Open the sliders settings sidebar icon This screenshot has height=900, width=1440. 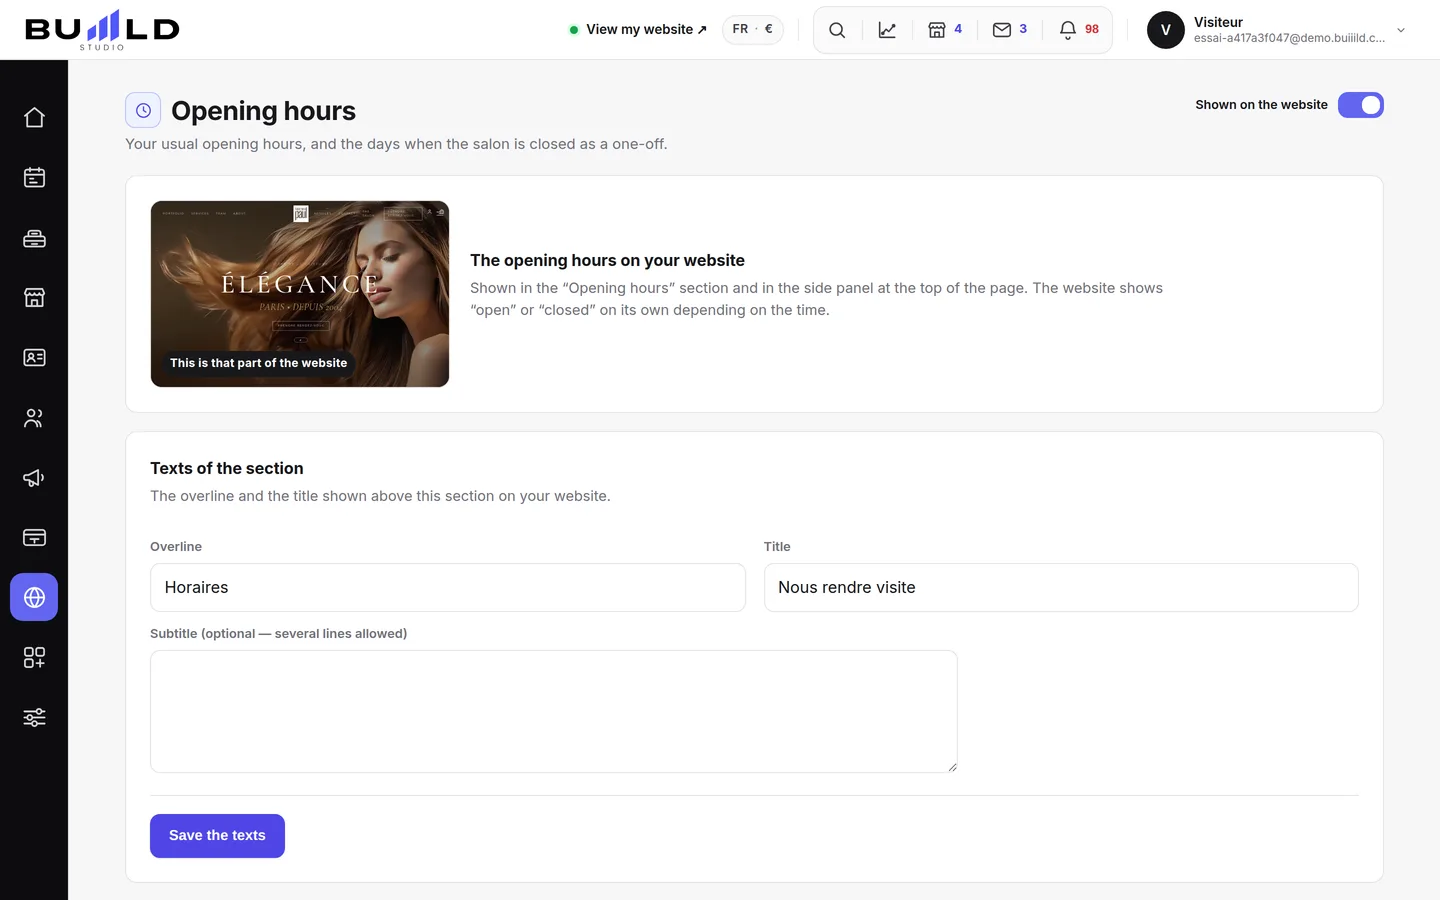click(x=34, y=717)
